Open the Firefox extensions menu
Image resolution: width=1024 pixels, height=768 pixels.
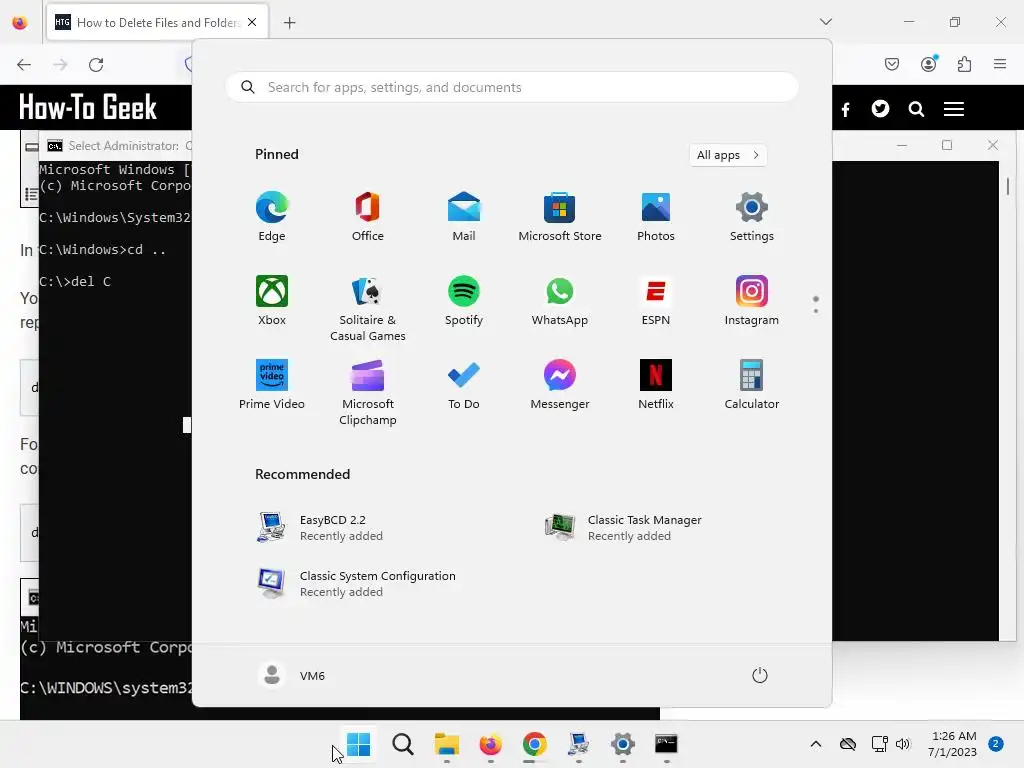click(964, 64)
